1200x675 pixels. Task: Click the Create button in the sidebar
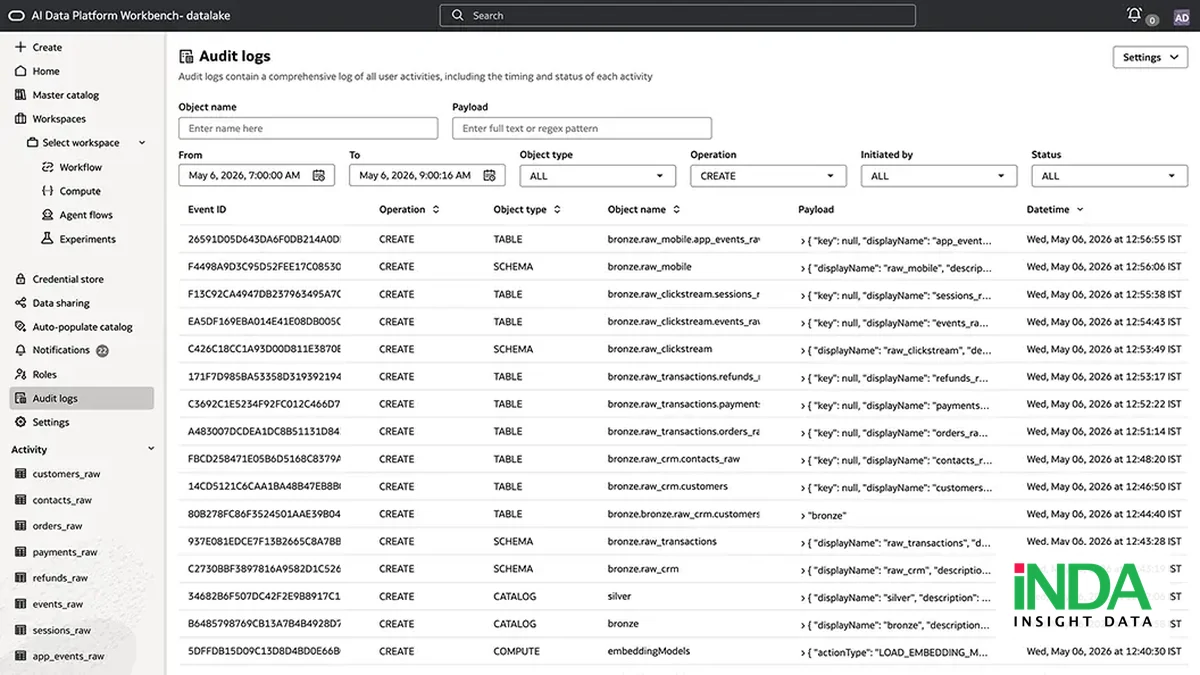pyautogui.click(x=39, y=47)
